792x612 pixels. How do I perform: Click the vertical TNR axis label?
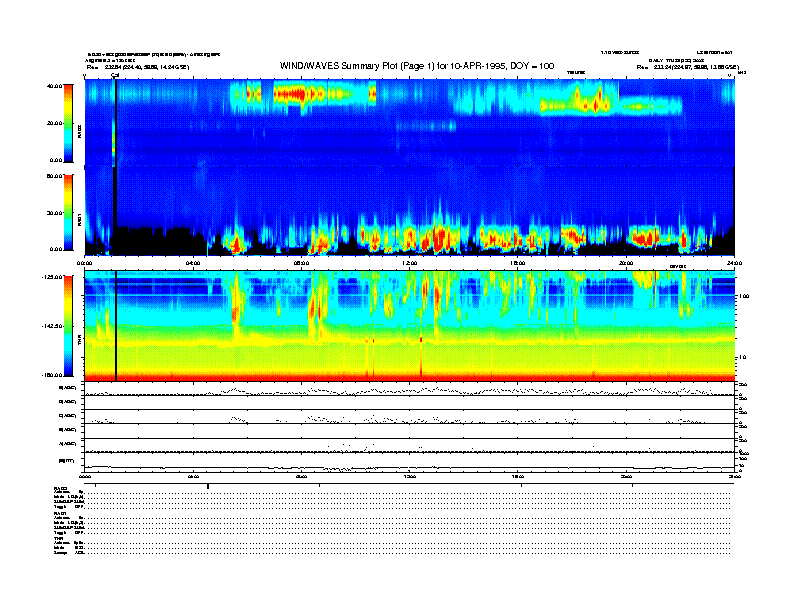(80, 342)
